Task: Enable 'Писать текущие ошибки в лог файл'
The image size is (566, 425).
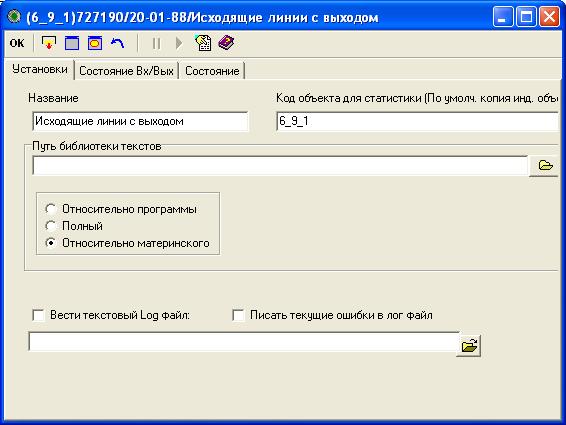Action: click(x=238, y=315)
